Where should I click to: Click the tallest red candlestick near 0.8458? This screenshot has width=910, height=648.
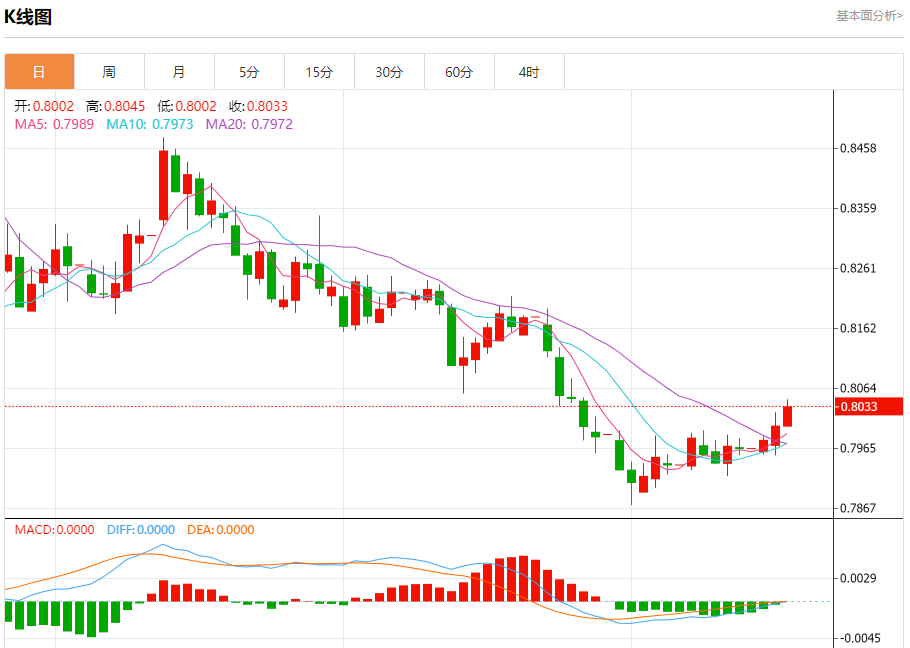164,185
